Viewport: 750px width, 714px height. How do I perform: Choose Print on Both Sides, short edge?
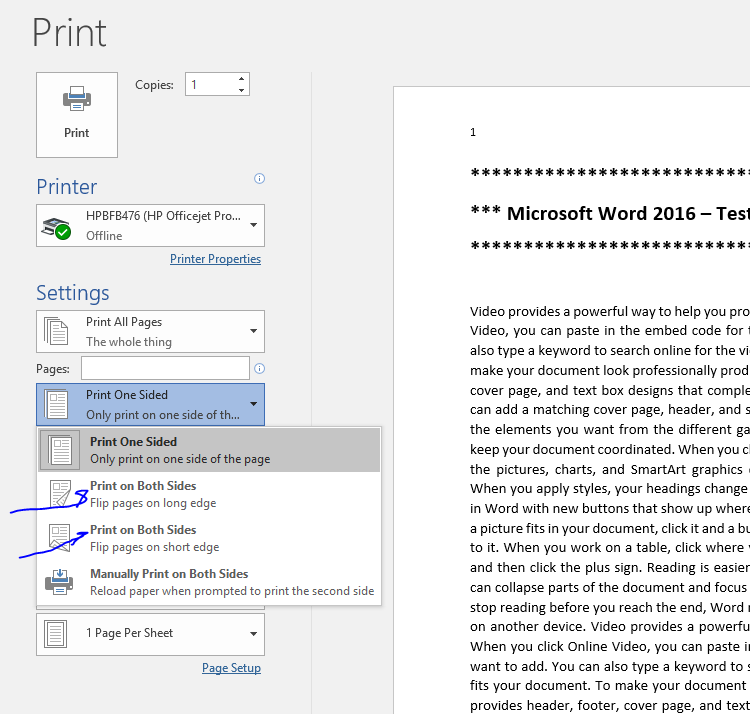[209, 538]
